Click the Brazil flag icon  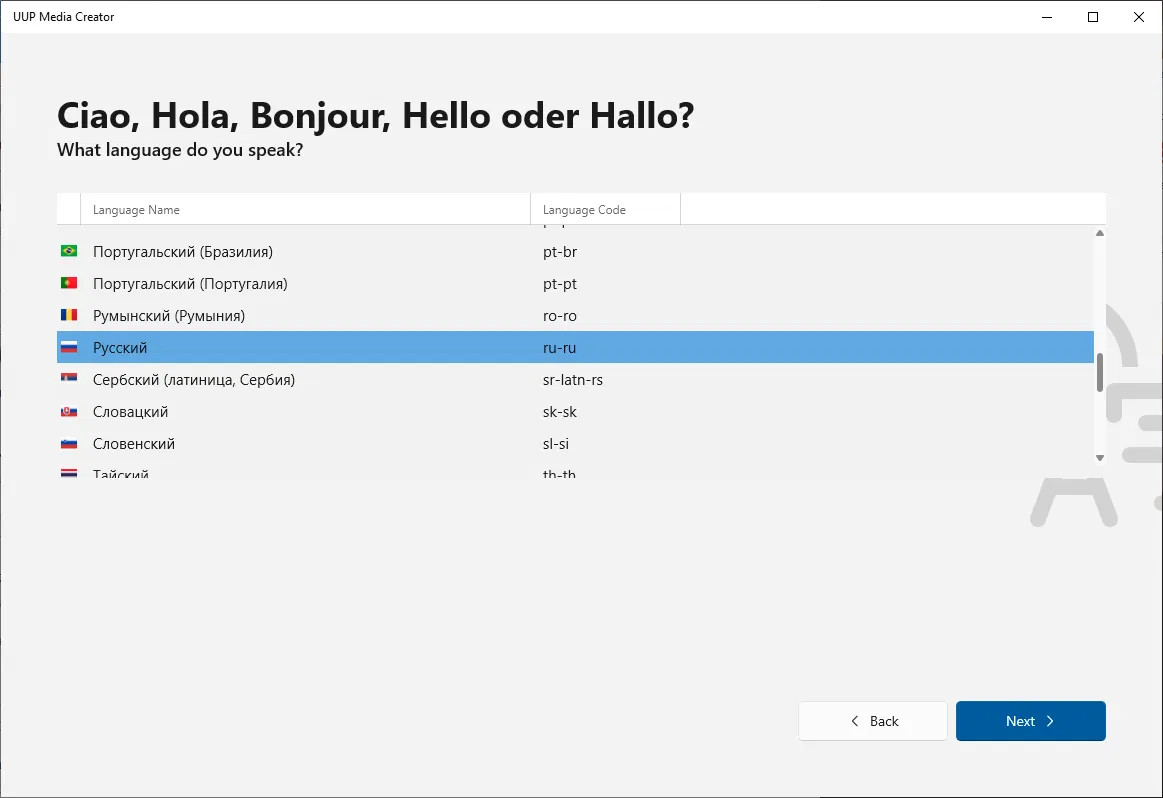pos(69,251)
